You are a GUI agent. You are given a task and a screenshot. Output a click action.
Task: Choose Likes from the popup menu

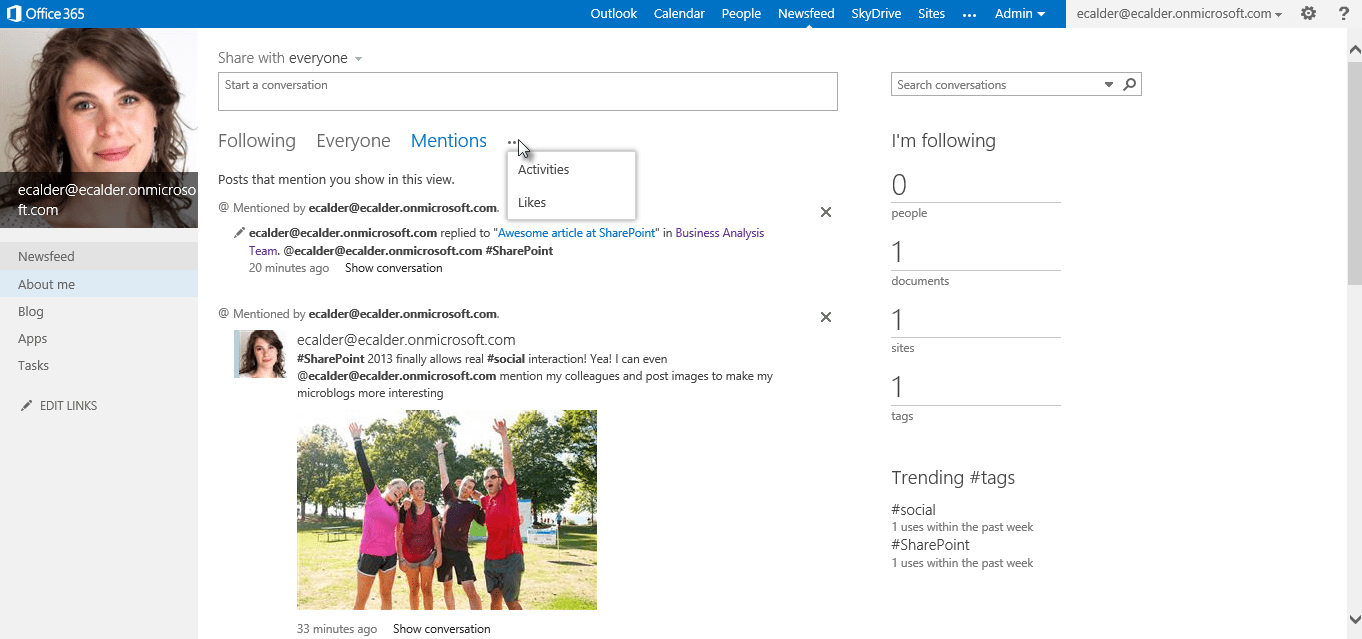coord(571,203)
